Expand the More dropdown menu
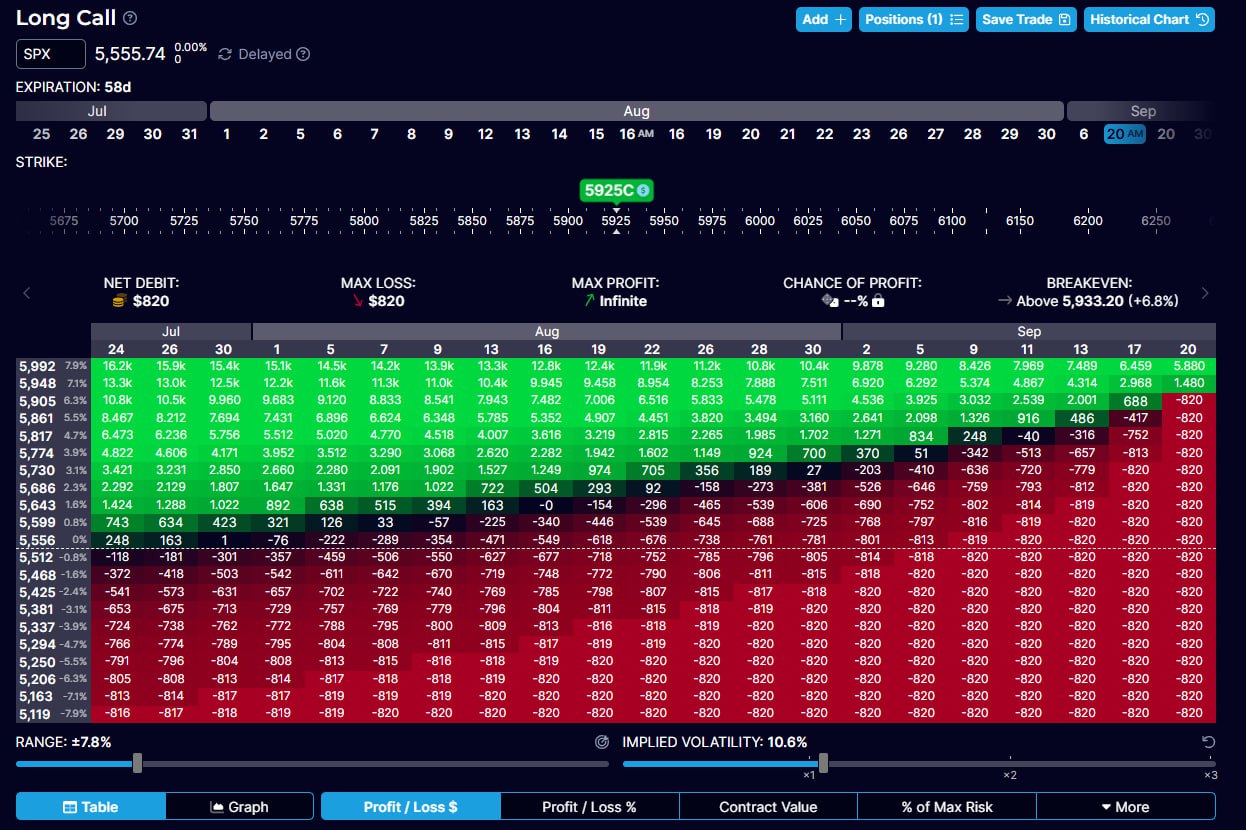 [x=1125, y=806]
